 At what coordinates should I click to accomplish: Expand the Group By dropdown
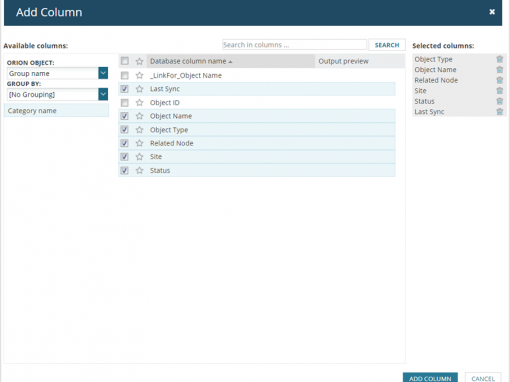click(103, 94)
